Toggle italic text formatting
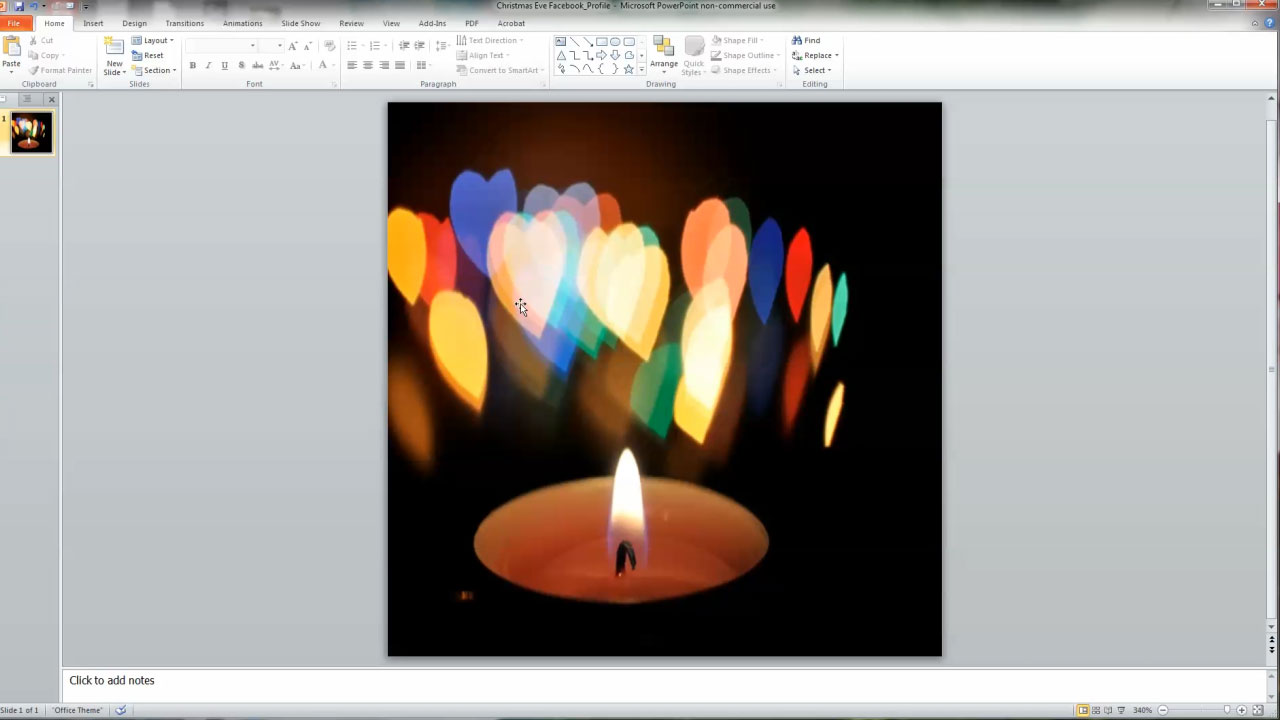This screenshot has width=1280, height=720. (x=208, y=65)
